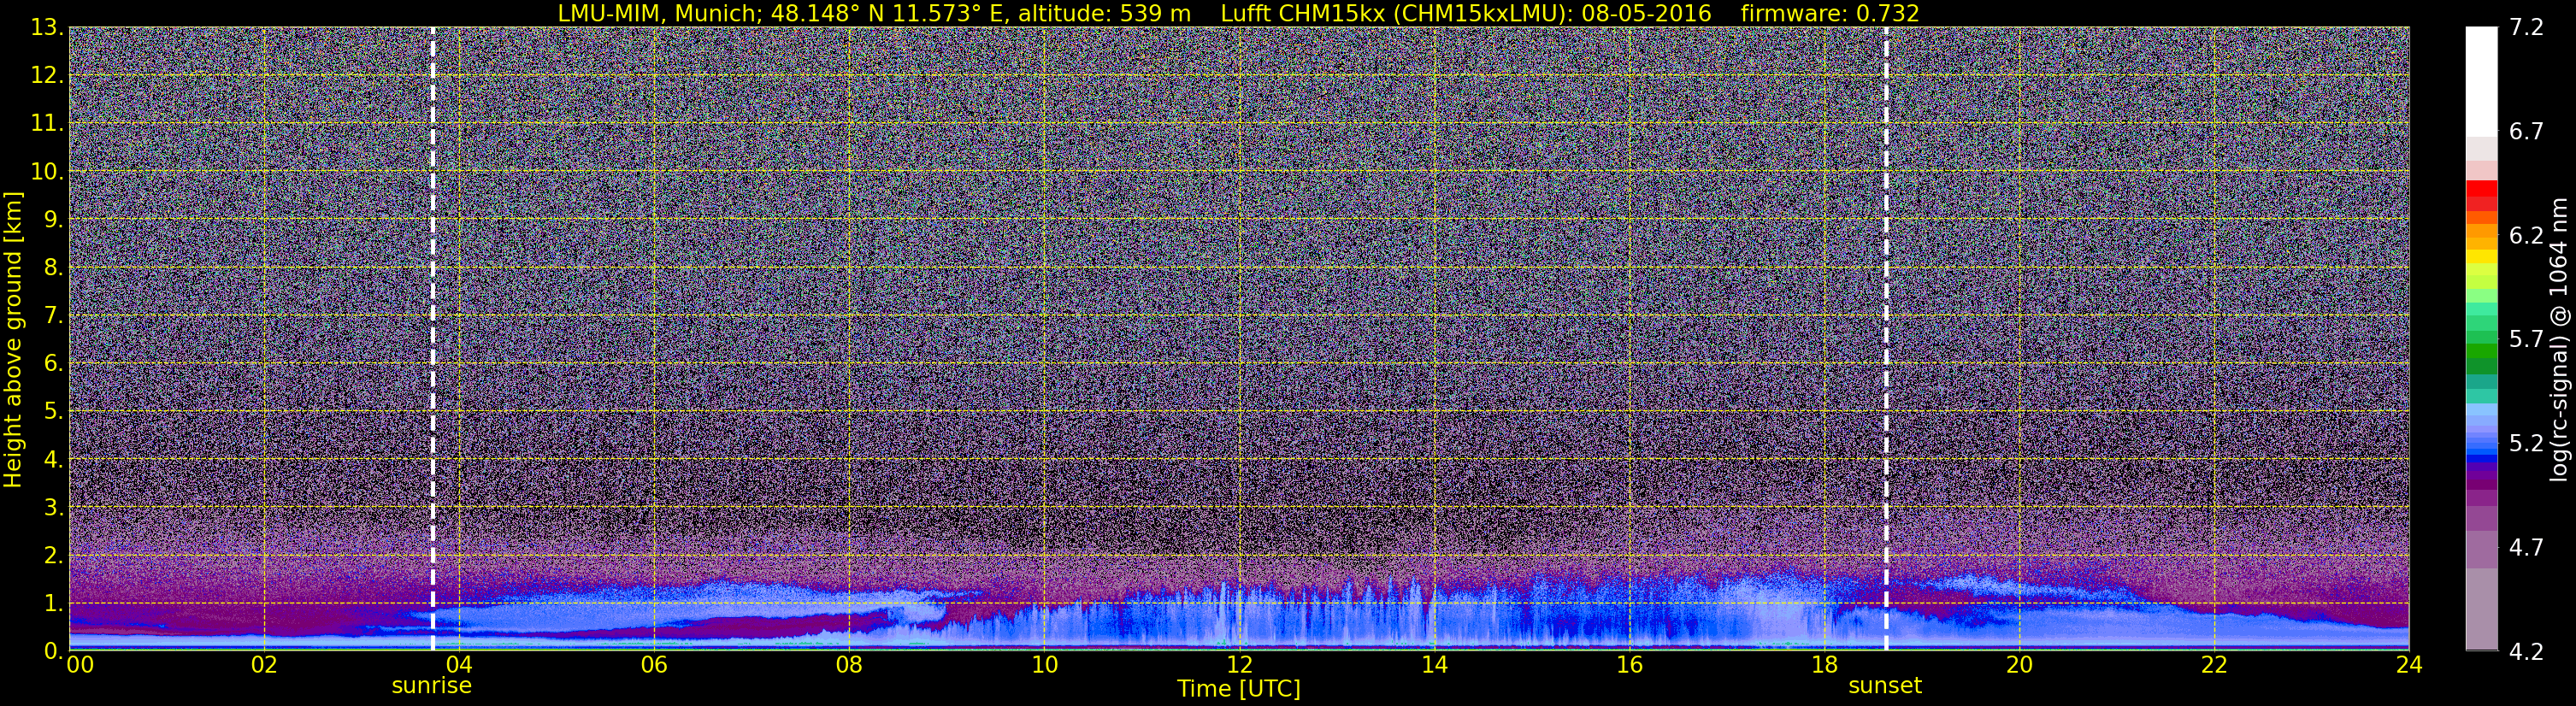The height and width of the screenshot is (706, 2576).
Task: Click the white top segment of the colorbar
Action: point(2481,82)
